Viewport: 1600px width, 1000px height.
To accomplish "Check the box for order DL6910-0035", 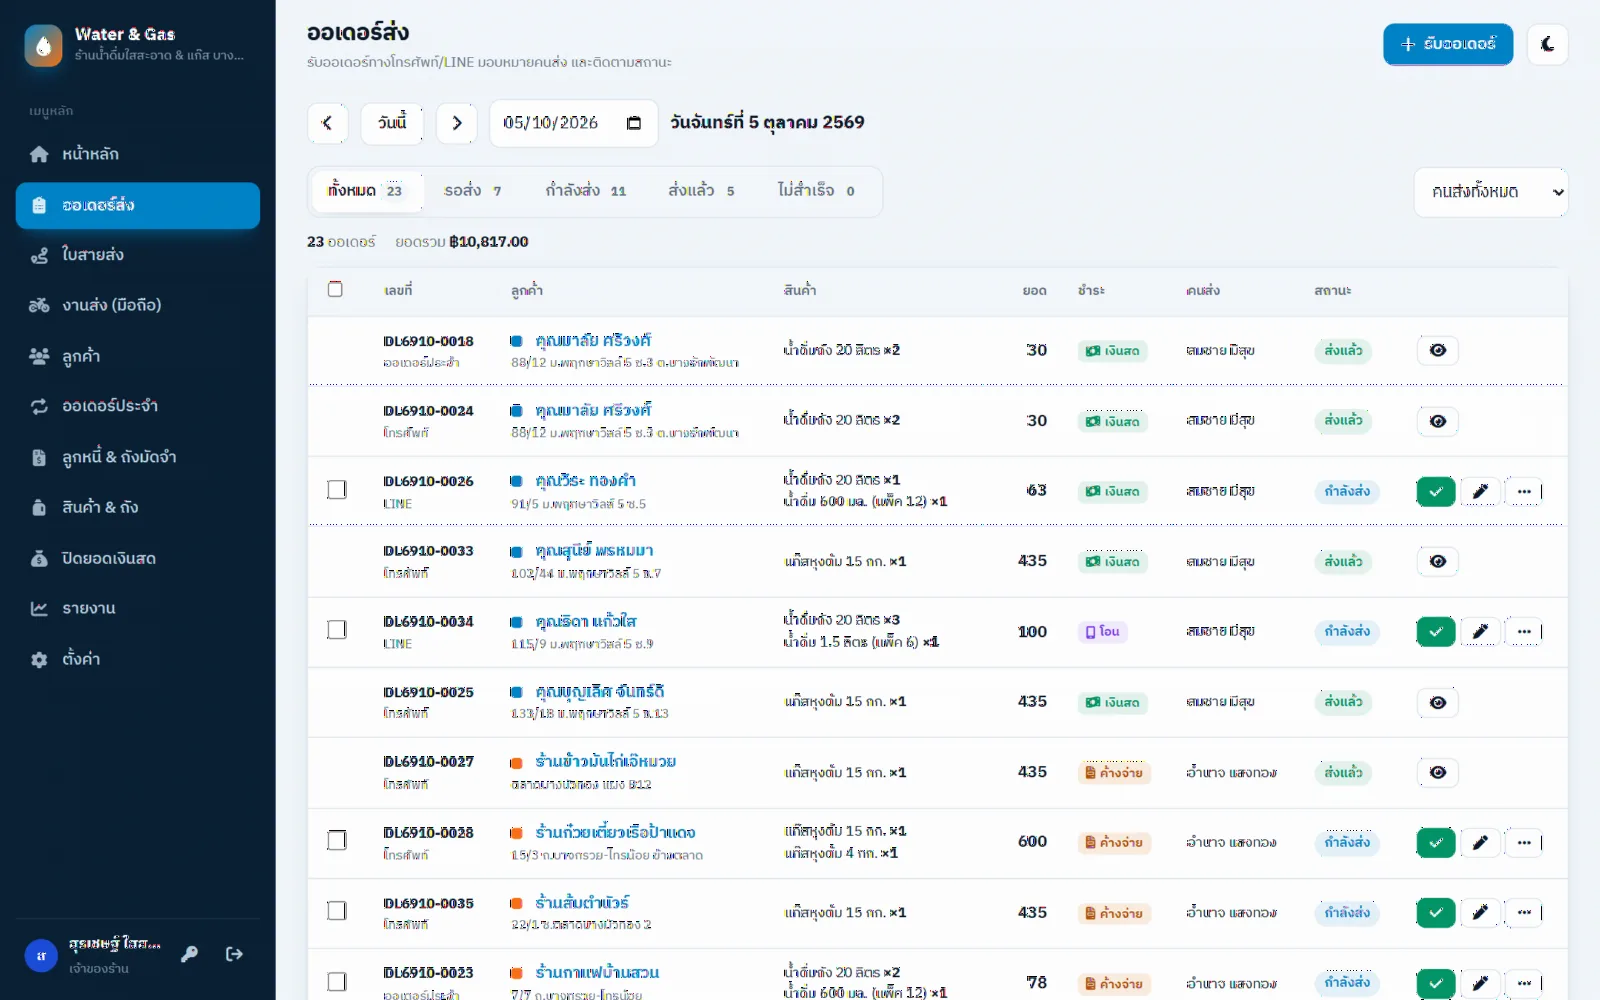I will click(337, 910).
